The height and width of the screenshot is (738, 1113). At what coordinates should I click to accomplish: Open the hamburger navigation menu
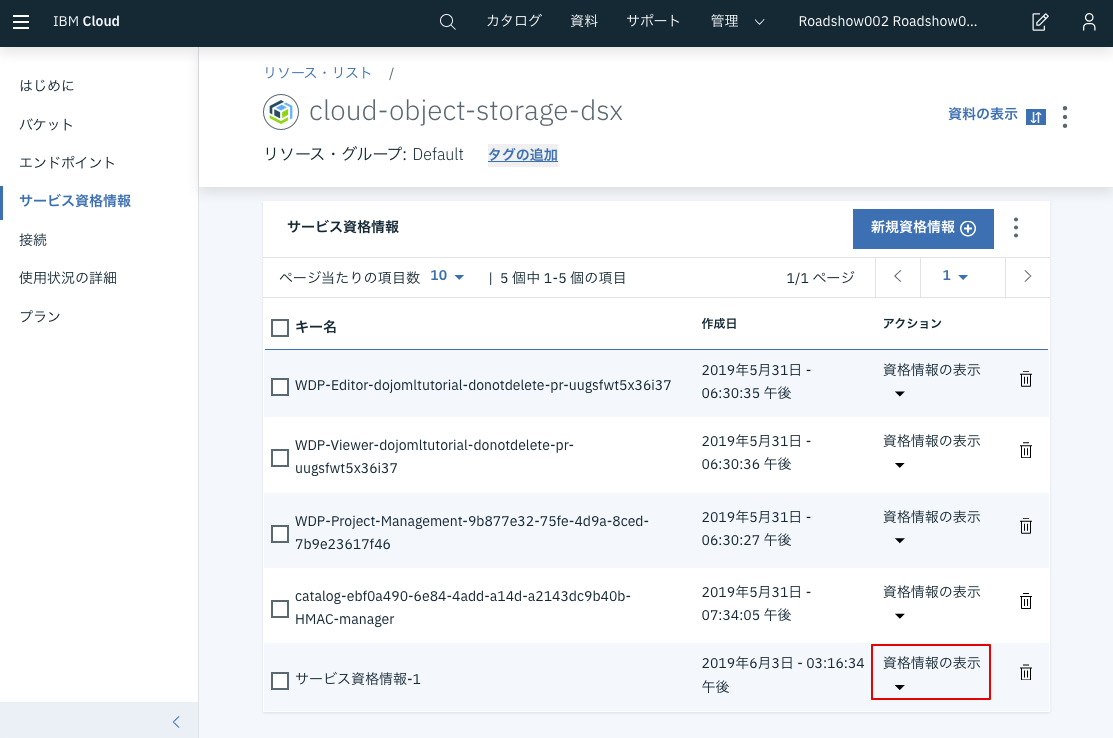(21, 22)
